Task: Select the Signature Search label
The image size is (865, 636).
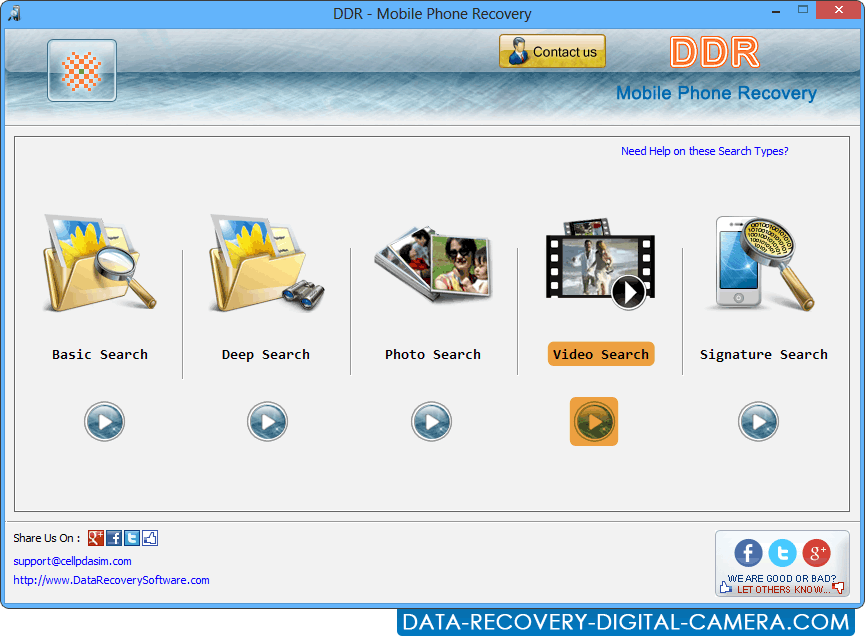Action: [764, 354]
